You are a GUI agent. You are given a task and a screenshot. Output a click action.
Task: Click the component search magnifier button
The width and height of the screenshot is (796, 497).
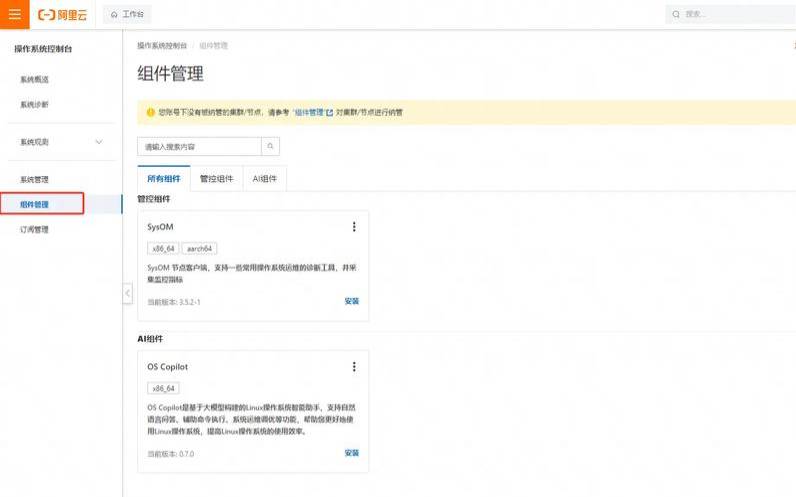270,147
